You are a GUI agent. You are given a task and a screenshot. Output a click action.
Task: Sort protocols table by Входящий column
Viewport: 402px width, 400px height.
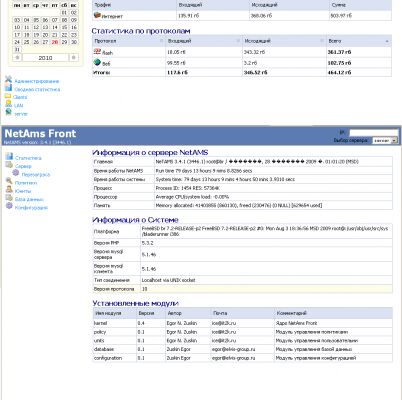point(204,41)
